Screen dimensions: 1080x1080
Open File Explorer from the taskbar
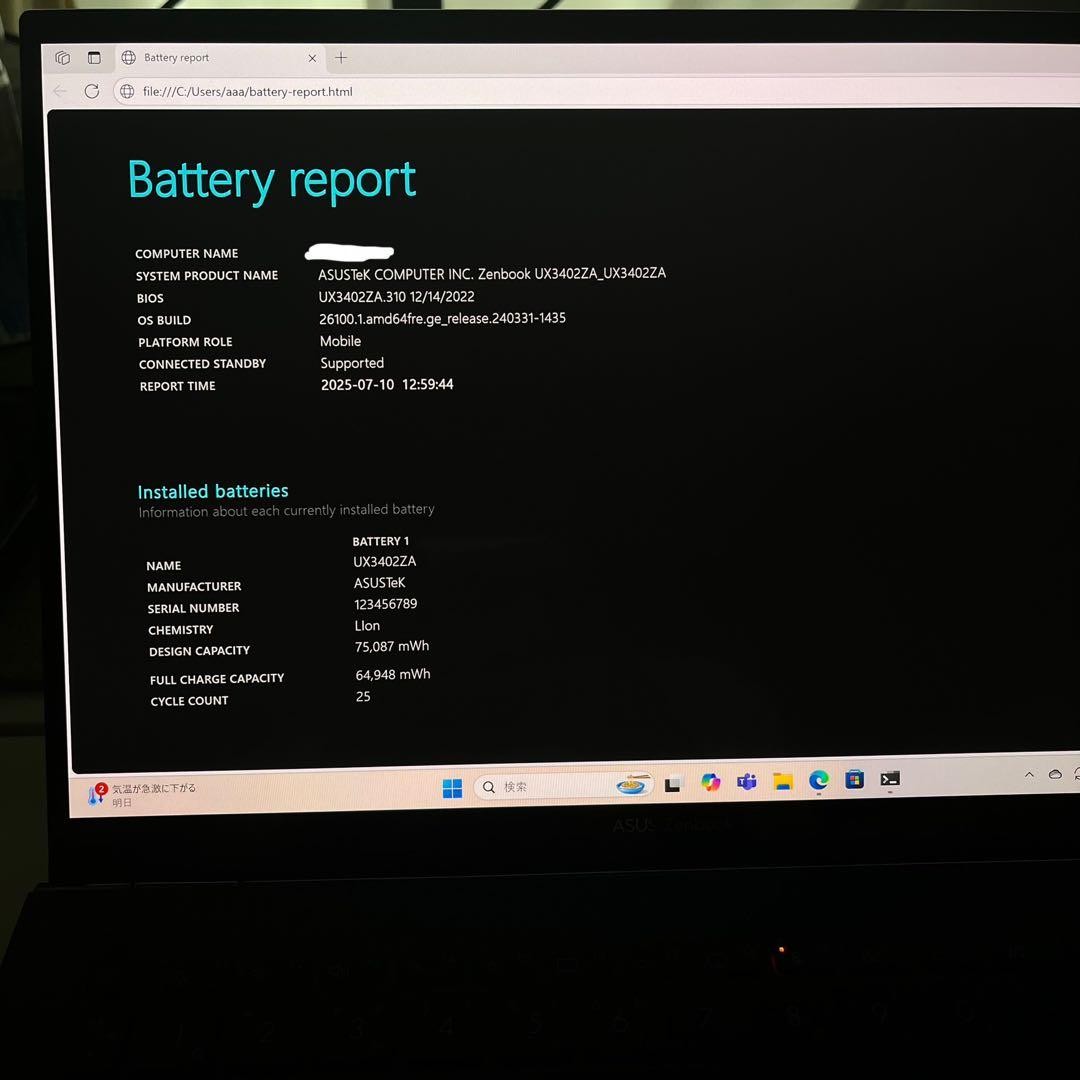[782, 781]
